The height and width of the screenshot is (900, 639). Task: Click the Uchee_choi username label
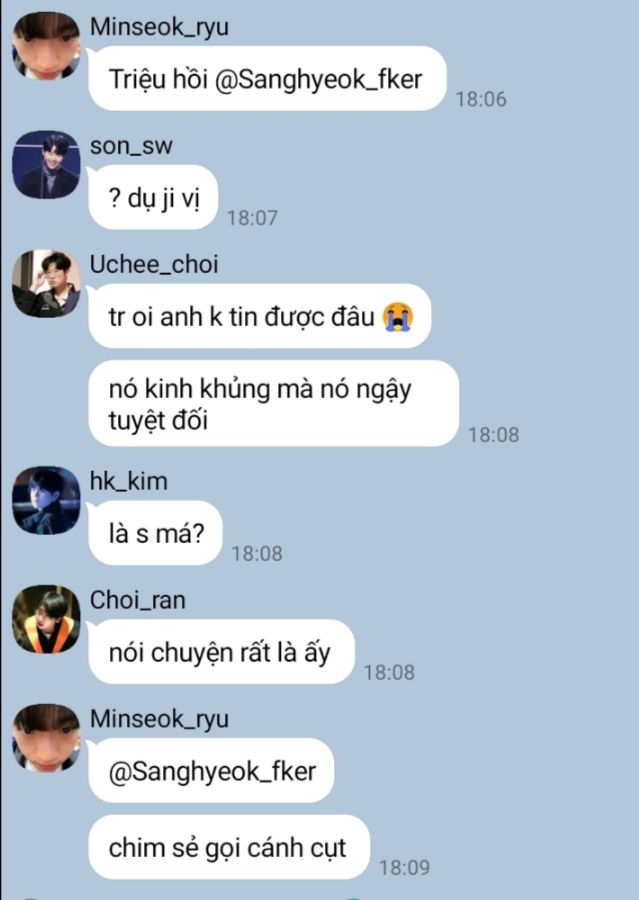pyautogui.click(x=154, y=265)
